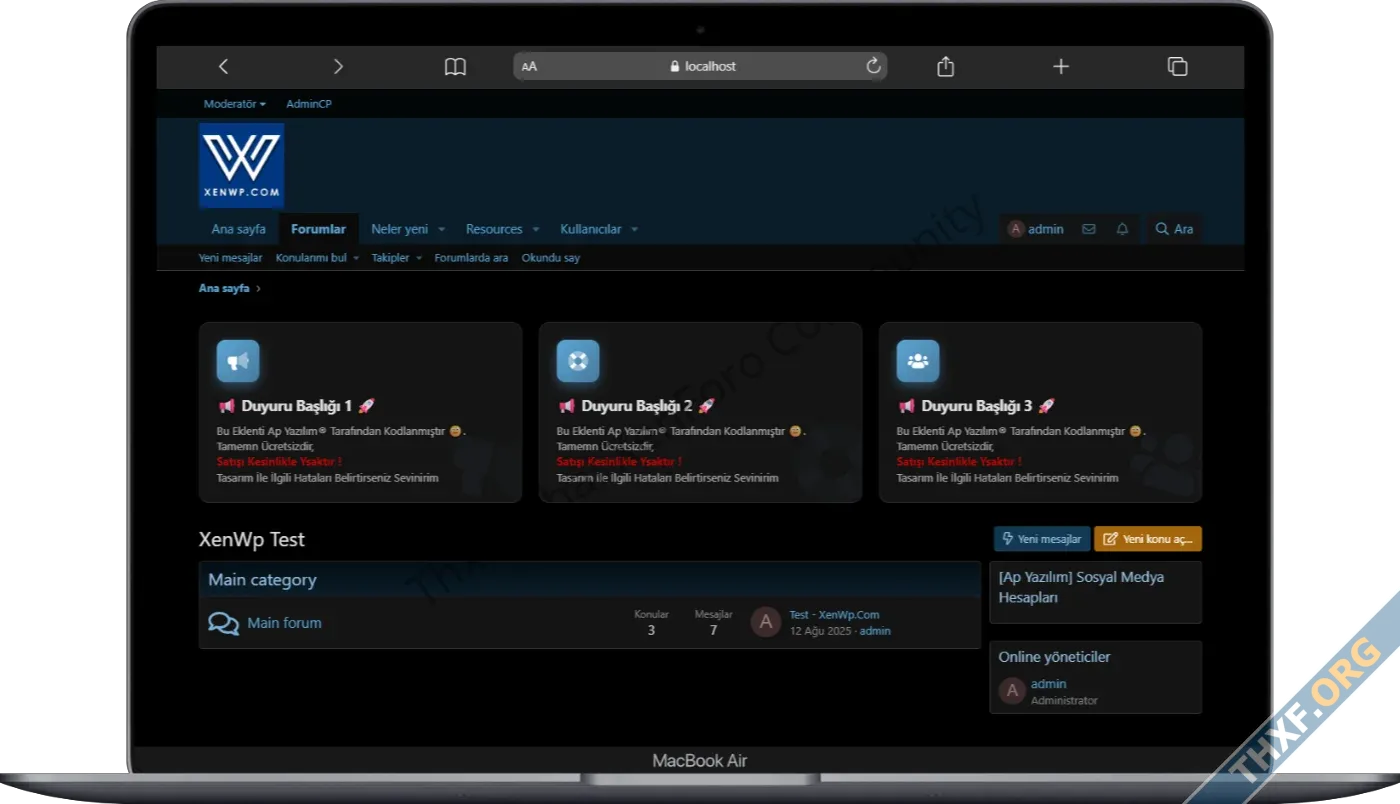This screenshot has width=1400, height=804.
Task: Open the Main forum link
Action: (284, 623)
